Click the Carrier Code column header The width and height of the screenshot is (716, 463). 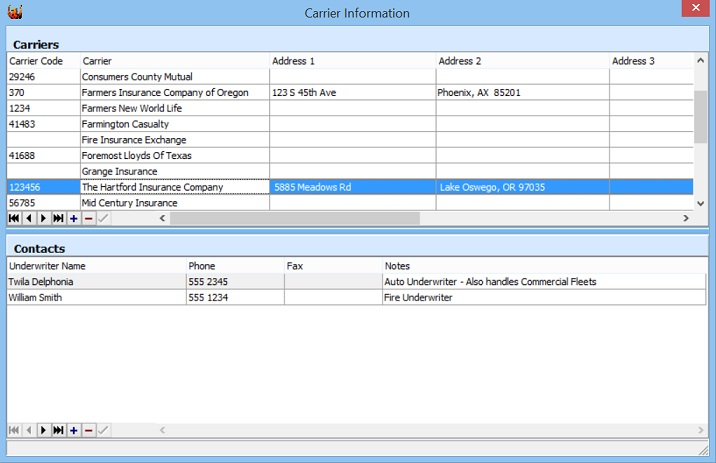point(43,61)
